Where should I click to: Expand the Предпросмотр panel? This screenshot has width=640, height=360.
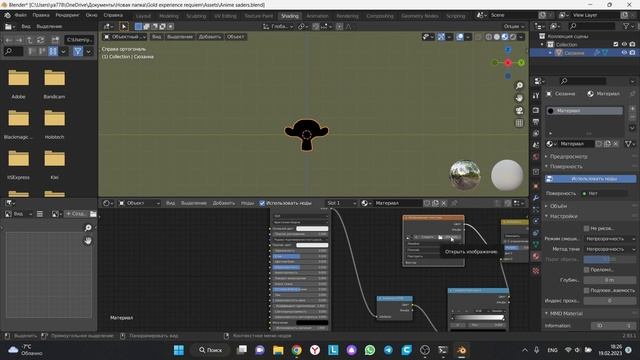pyautogui.click(x=568, y=156)
